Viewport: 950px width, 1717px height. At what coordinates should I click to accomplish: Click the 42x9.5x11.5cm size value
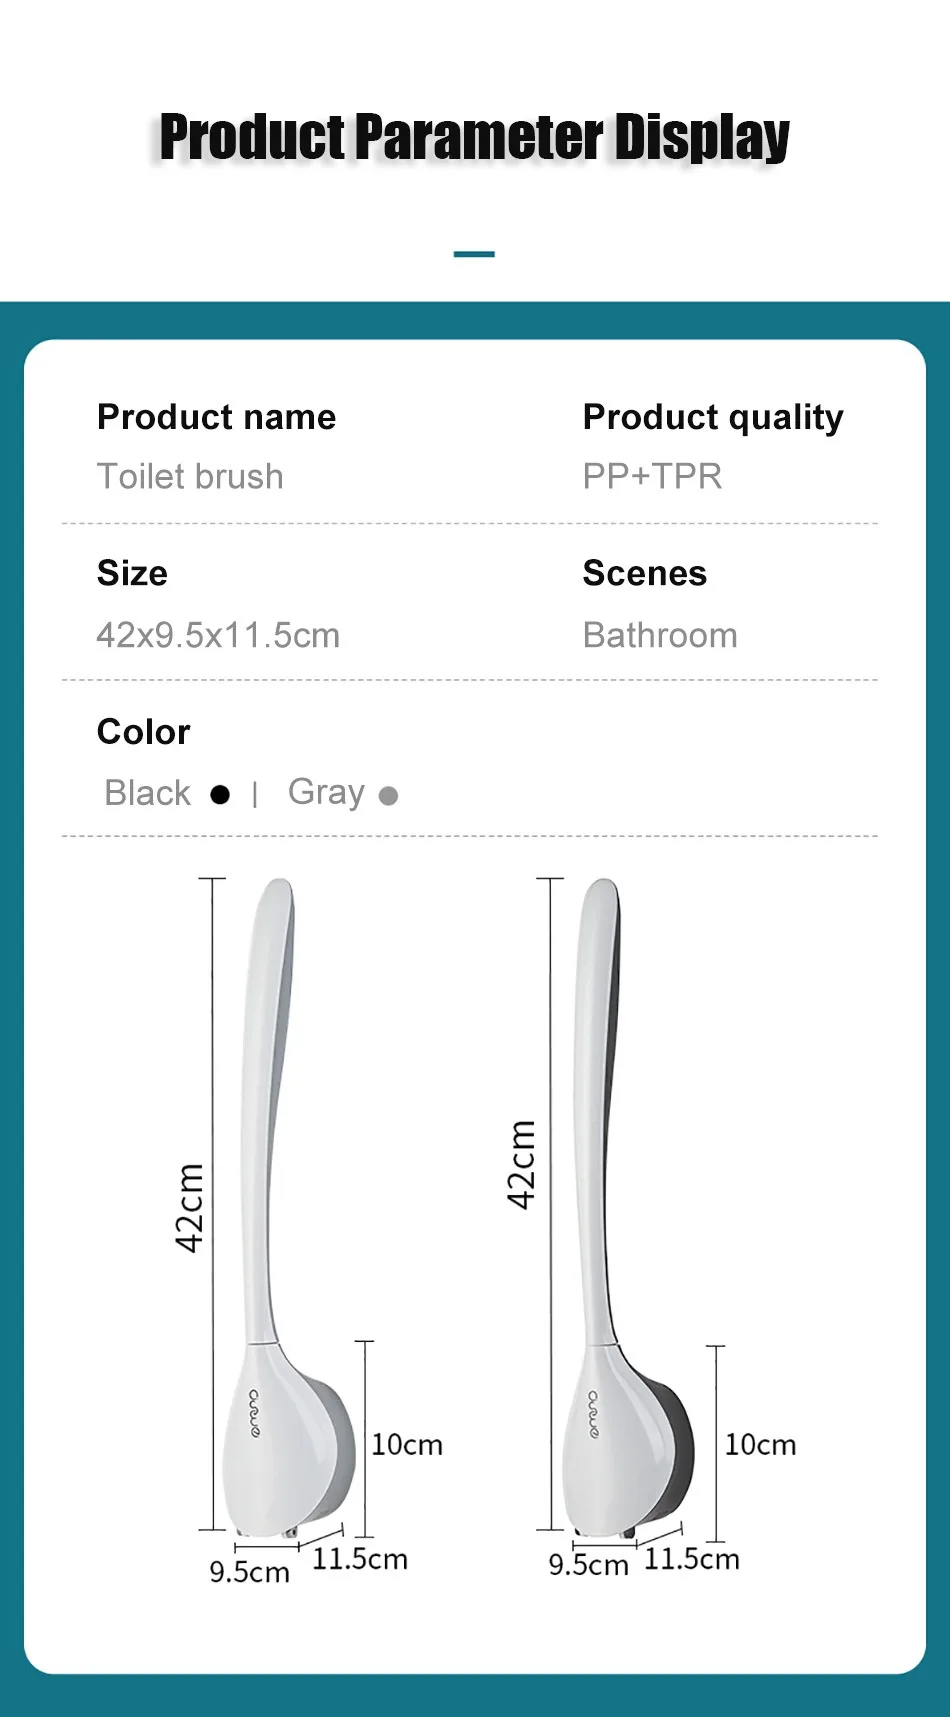(x=218, y=635)
